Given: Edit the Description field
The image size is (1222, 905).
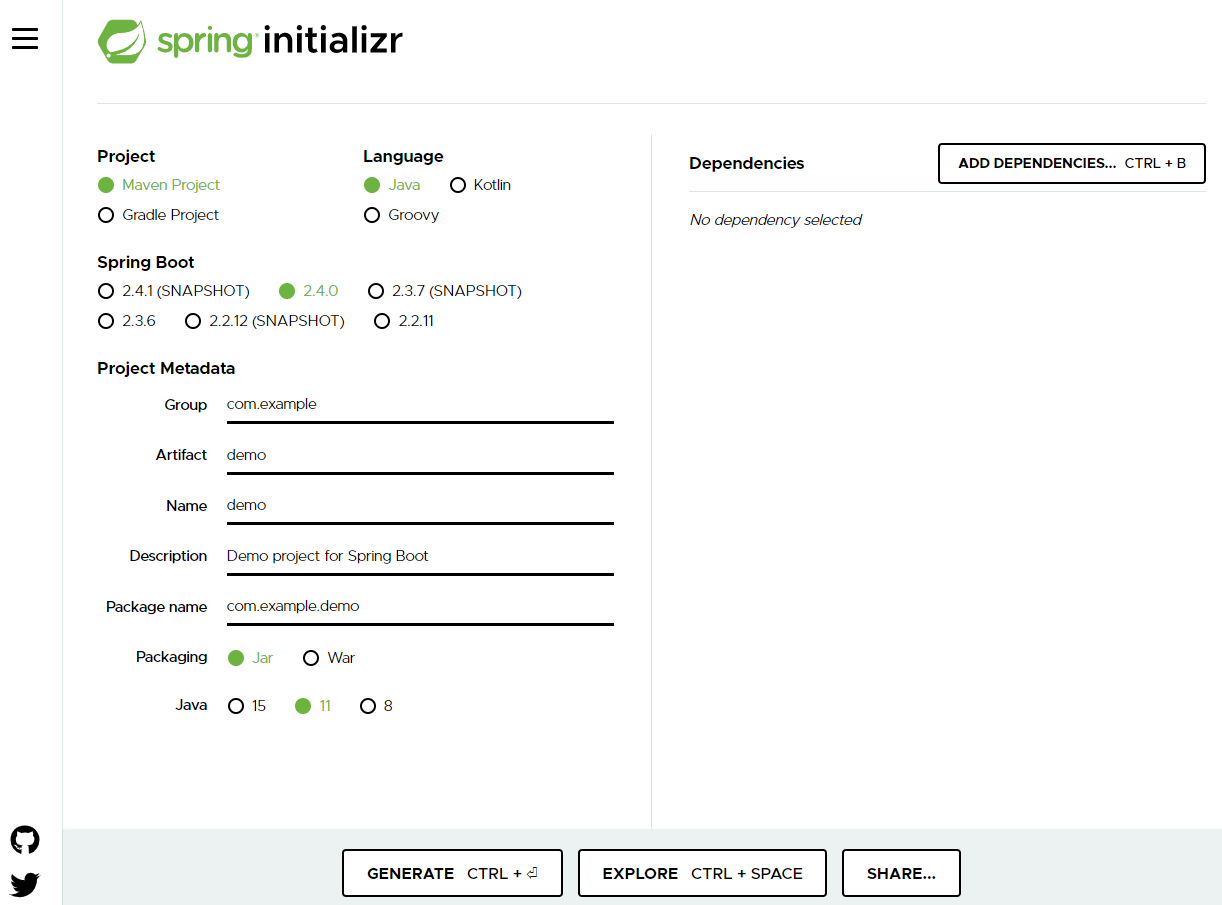Looking at the screenshot, I should pyautogui.click(x=420, y=556).
